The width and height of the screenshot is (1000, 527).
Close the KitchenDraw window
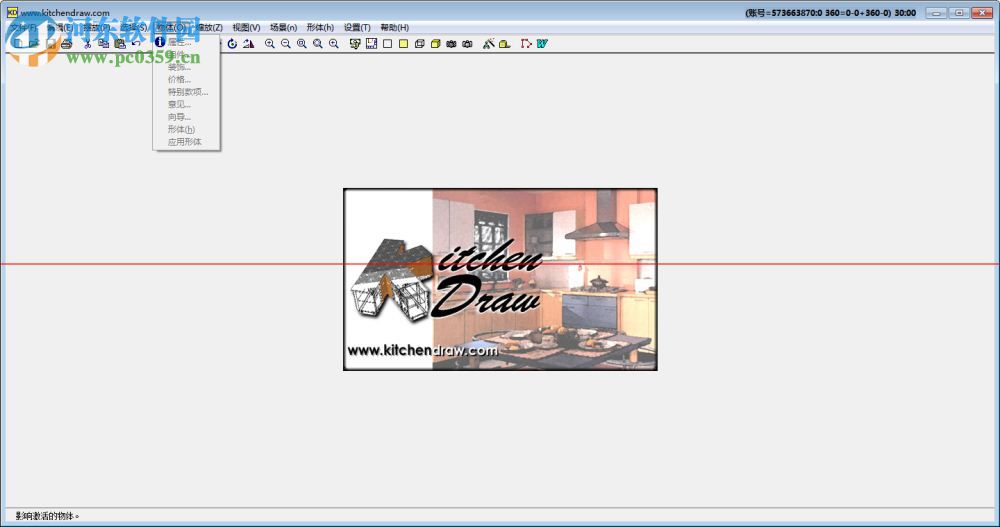click(982, 13)
